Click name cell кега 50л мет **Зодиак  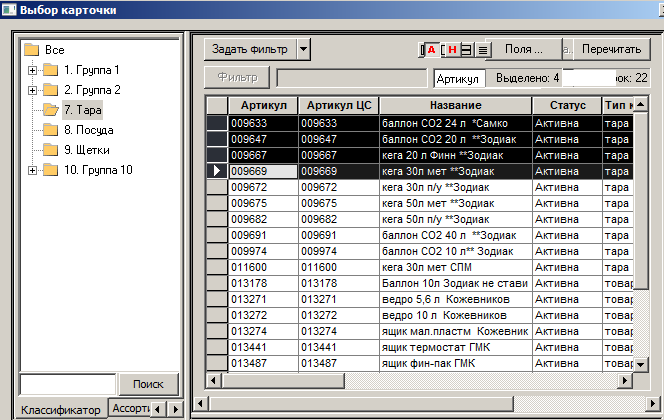456,203
